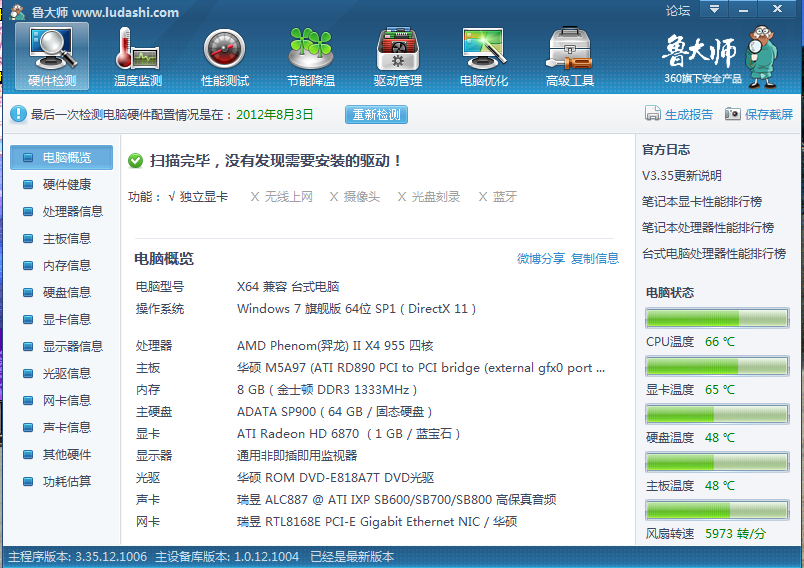
Task: Click the 主程序版本 3.35.12.1006 status text
Action: 78,557
